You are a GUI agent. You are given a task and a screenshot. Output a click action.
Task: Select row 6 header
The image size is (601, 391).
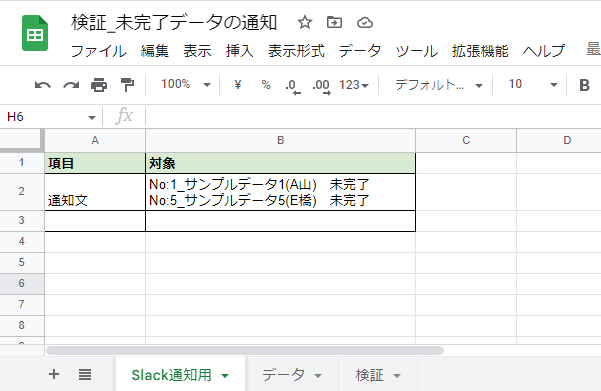pos(22,283)
